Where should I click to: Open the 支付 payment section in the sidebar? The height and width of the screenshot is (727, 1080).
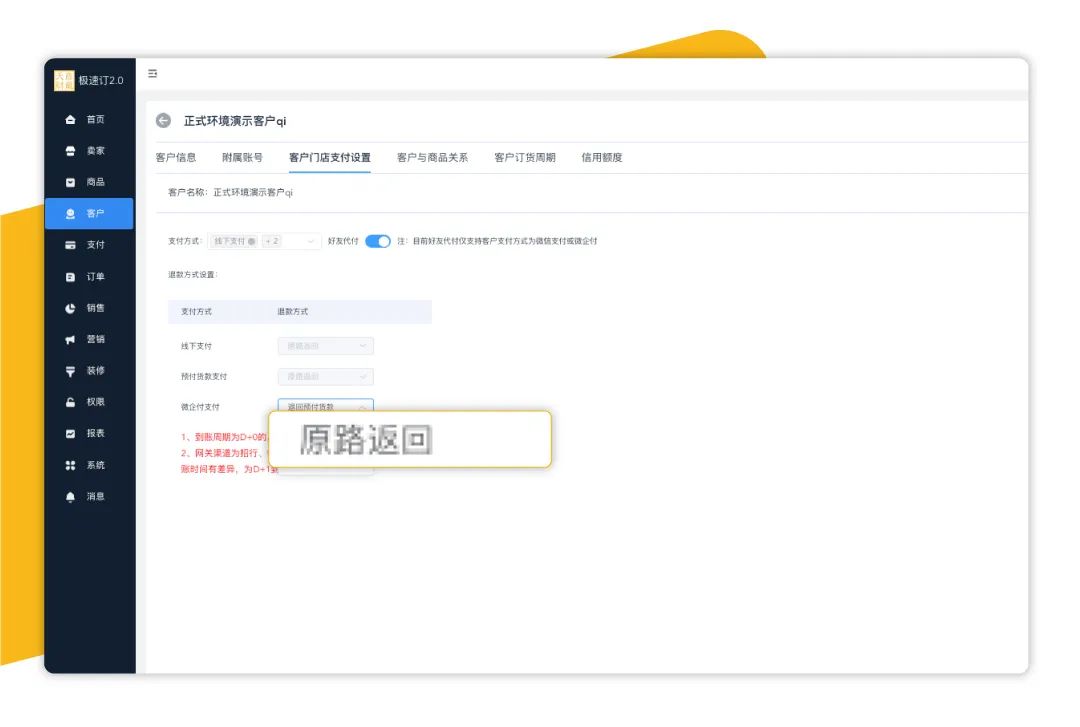(89, 245)
